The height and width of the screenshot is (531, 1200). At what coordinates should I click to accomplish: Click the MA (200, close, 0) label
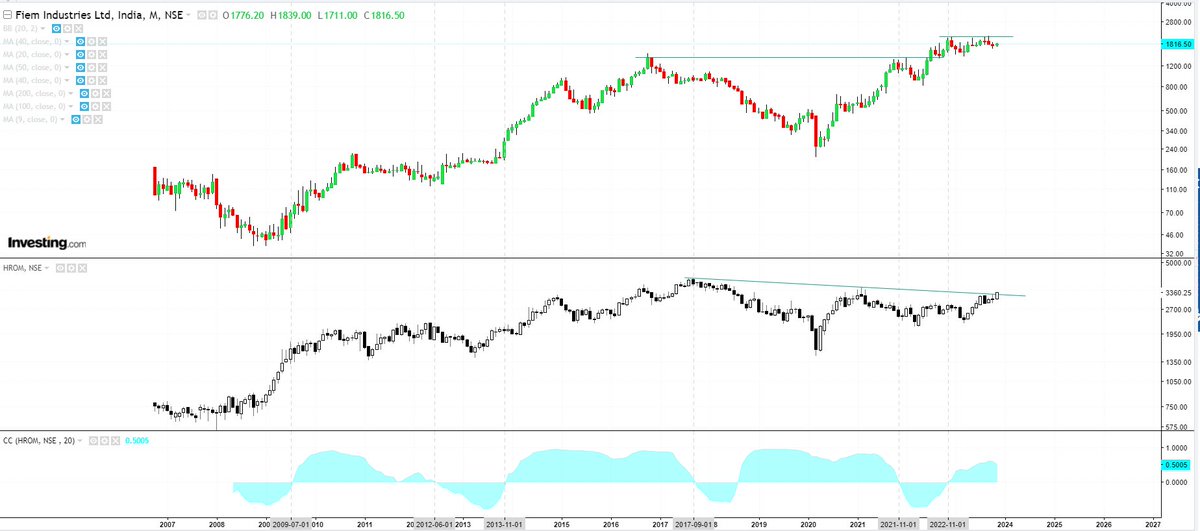pyautogui.click(x=34, y=94)
